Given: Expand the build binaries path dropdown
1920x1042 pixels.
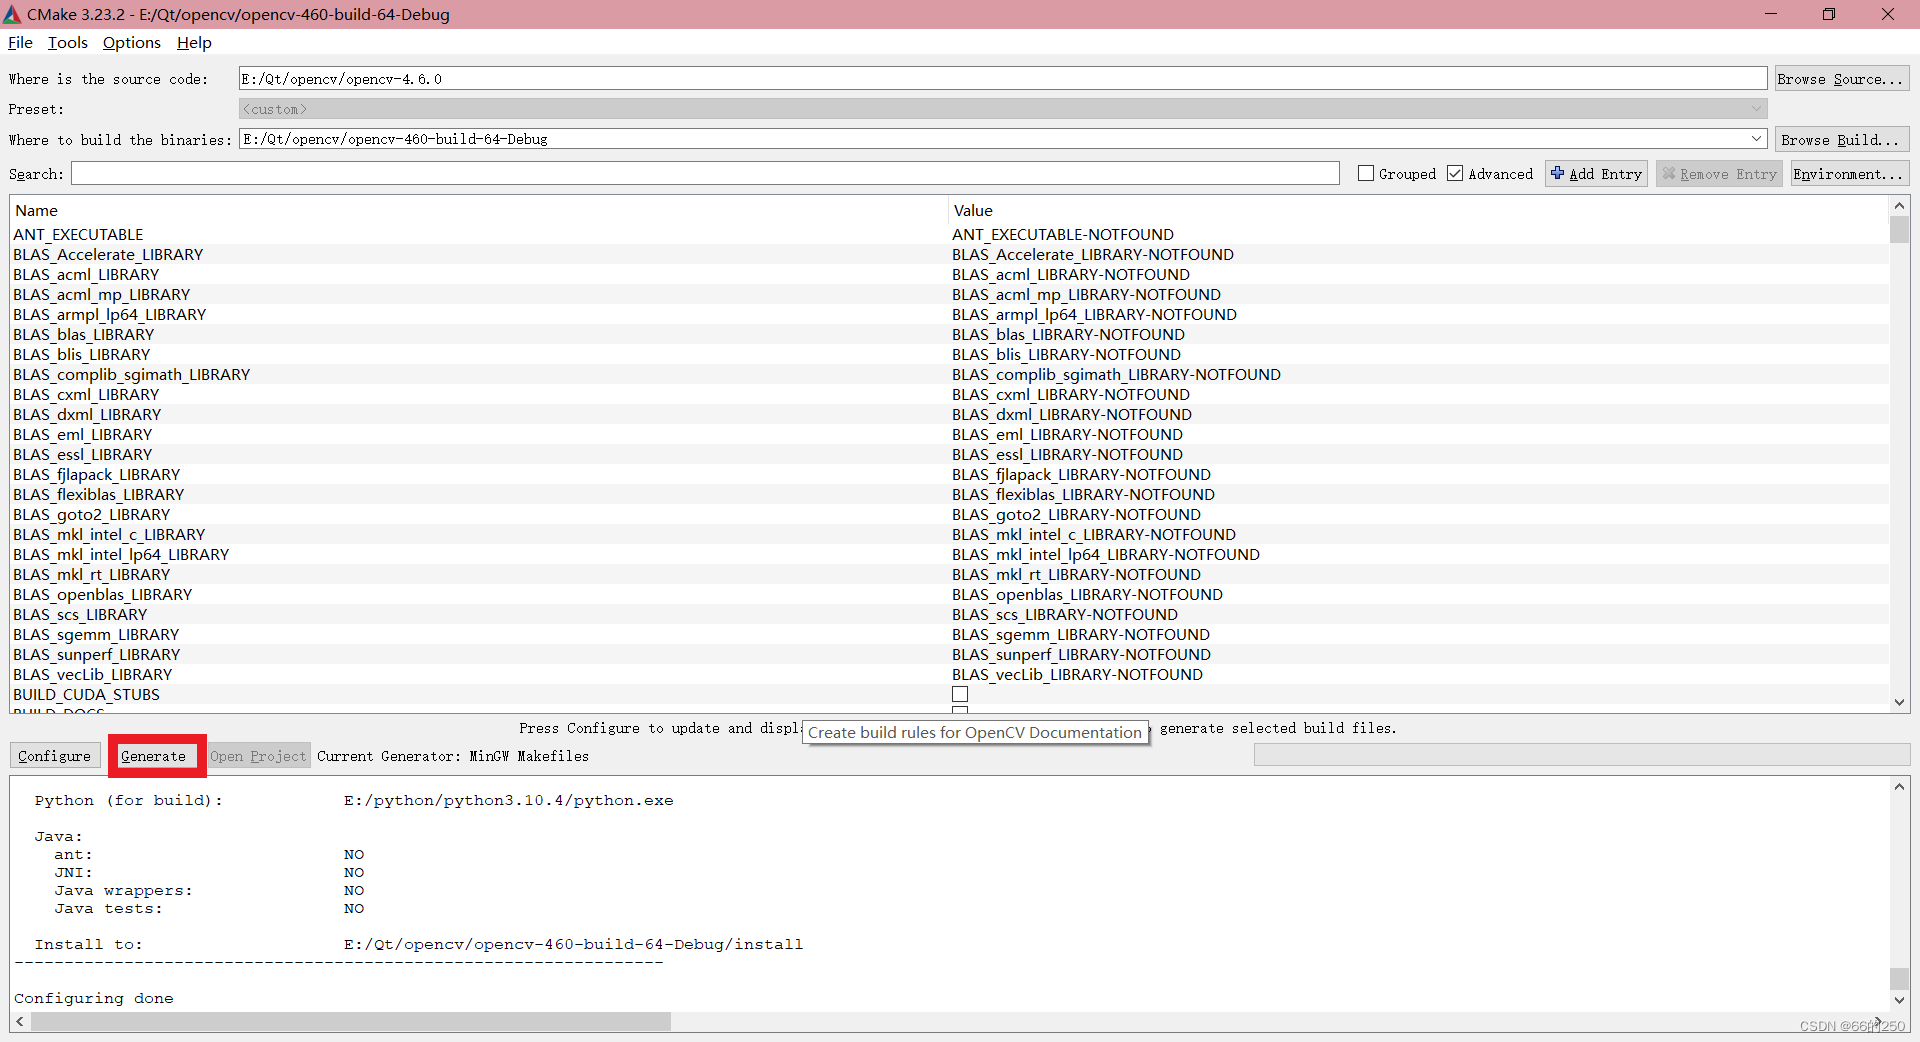Looking at the screenshot, I should tap(1756, 139).
